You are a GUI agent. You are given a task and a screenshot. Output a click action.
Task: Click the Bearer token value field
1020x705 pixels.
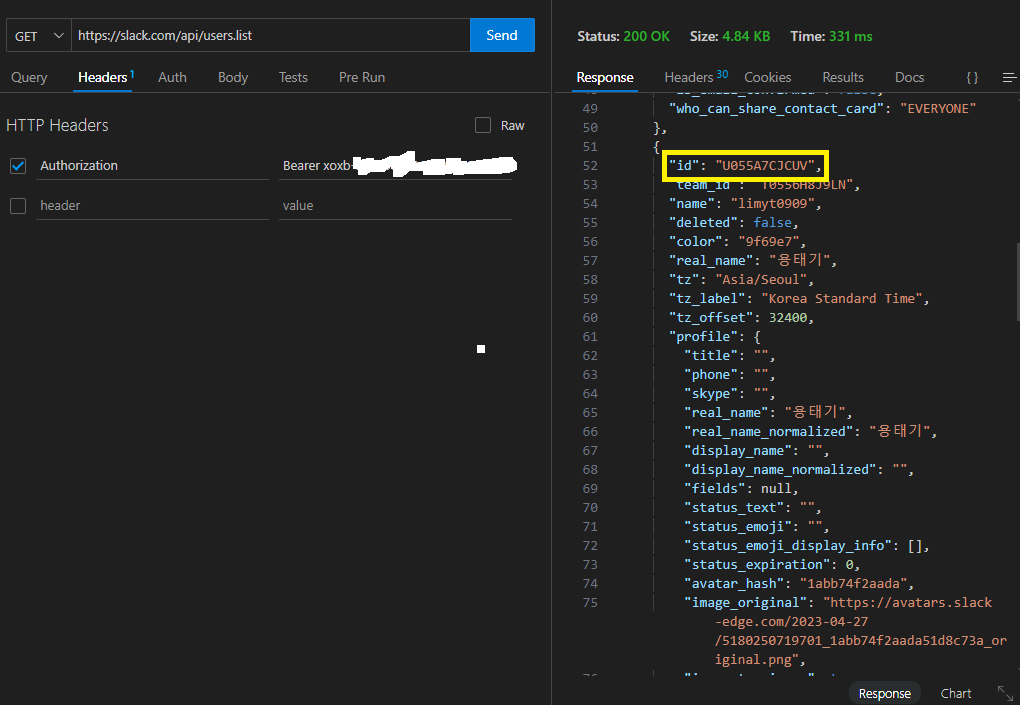pos(396,166)
